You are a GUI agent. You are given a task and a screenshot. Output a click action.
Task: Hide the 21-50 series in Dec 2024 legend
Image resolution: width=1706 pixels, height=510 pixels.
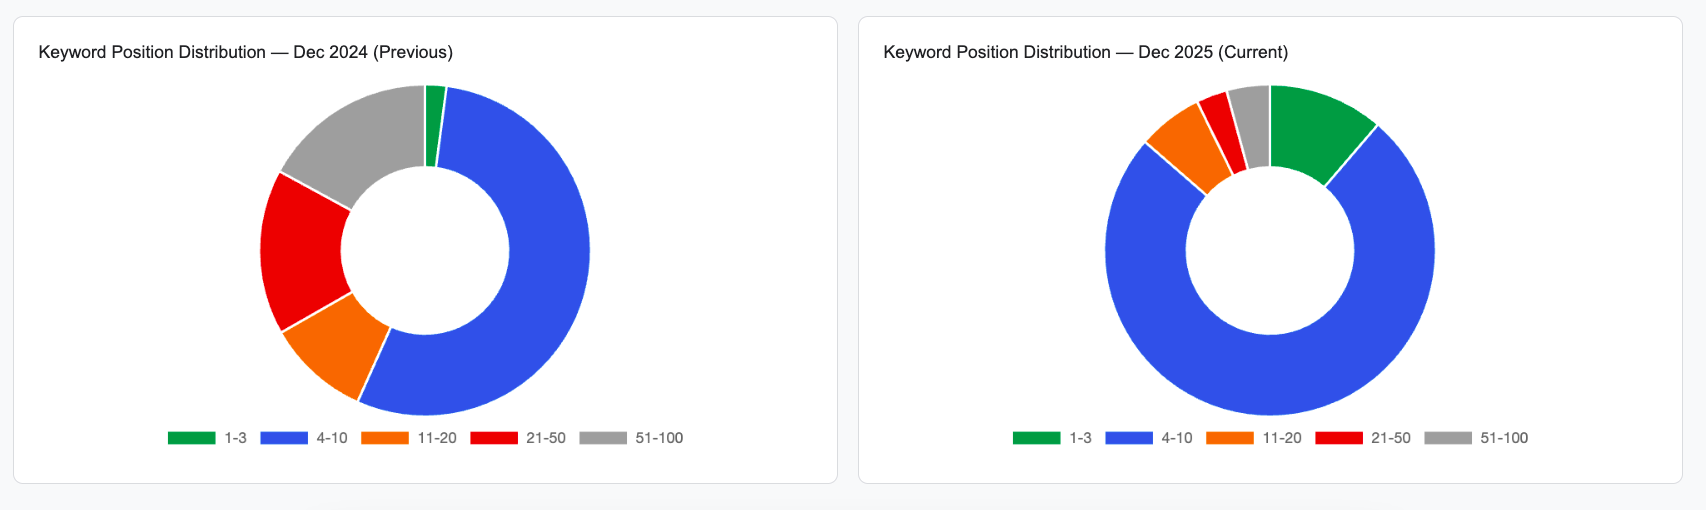pos(518,438)
